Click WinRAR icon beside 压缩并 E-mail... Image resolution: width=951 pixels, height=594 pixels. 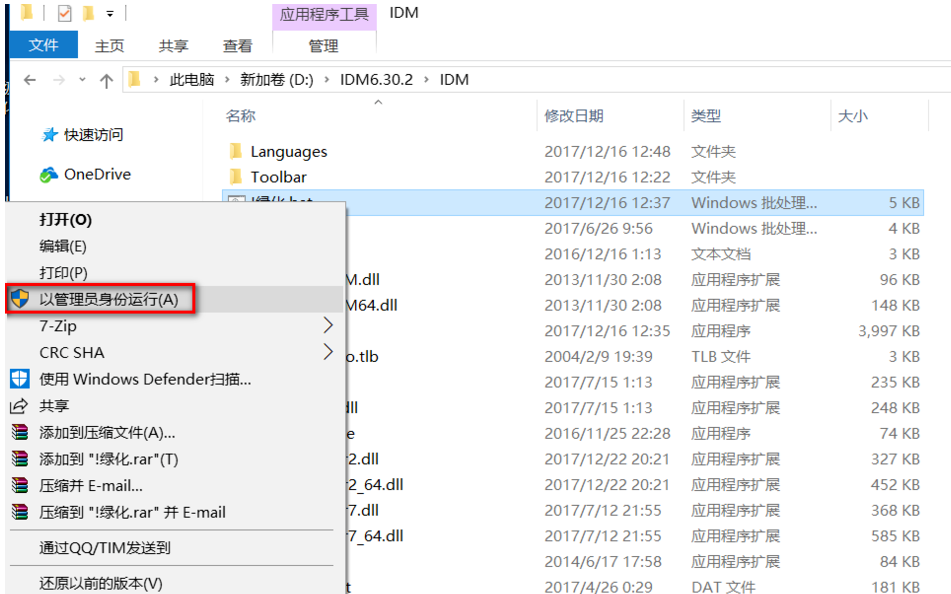pos(20,485)
